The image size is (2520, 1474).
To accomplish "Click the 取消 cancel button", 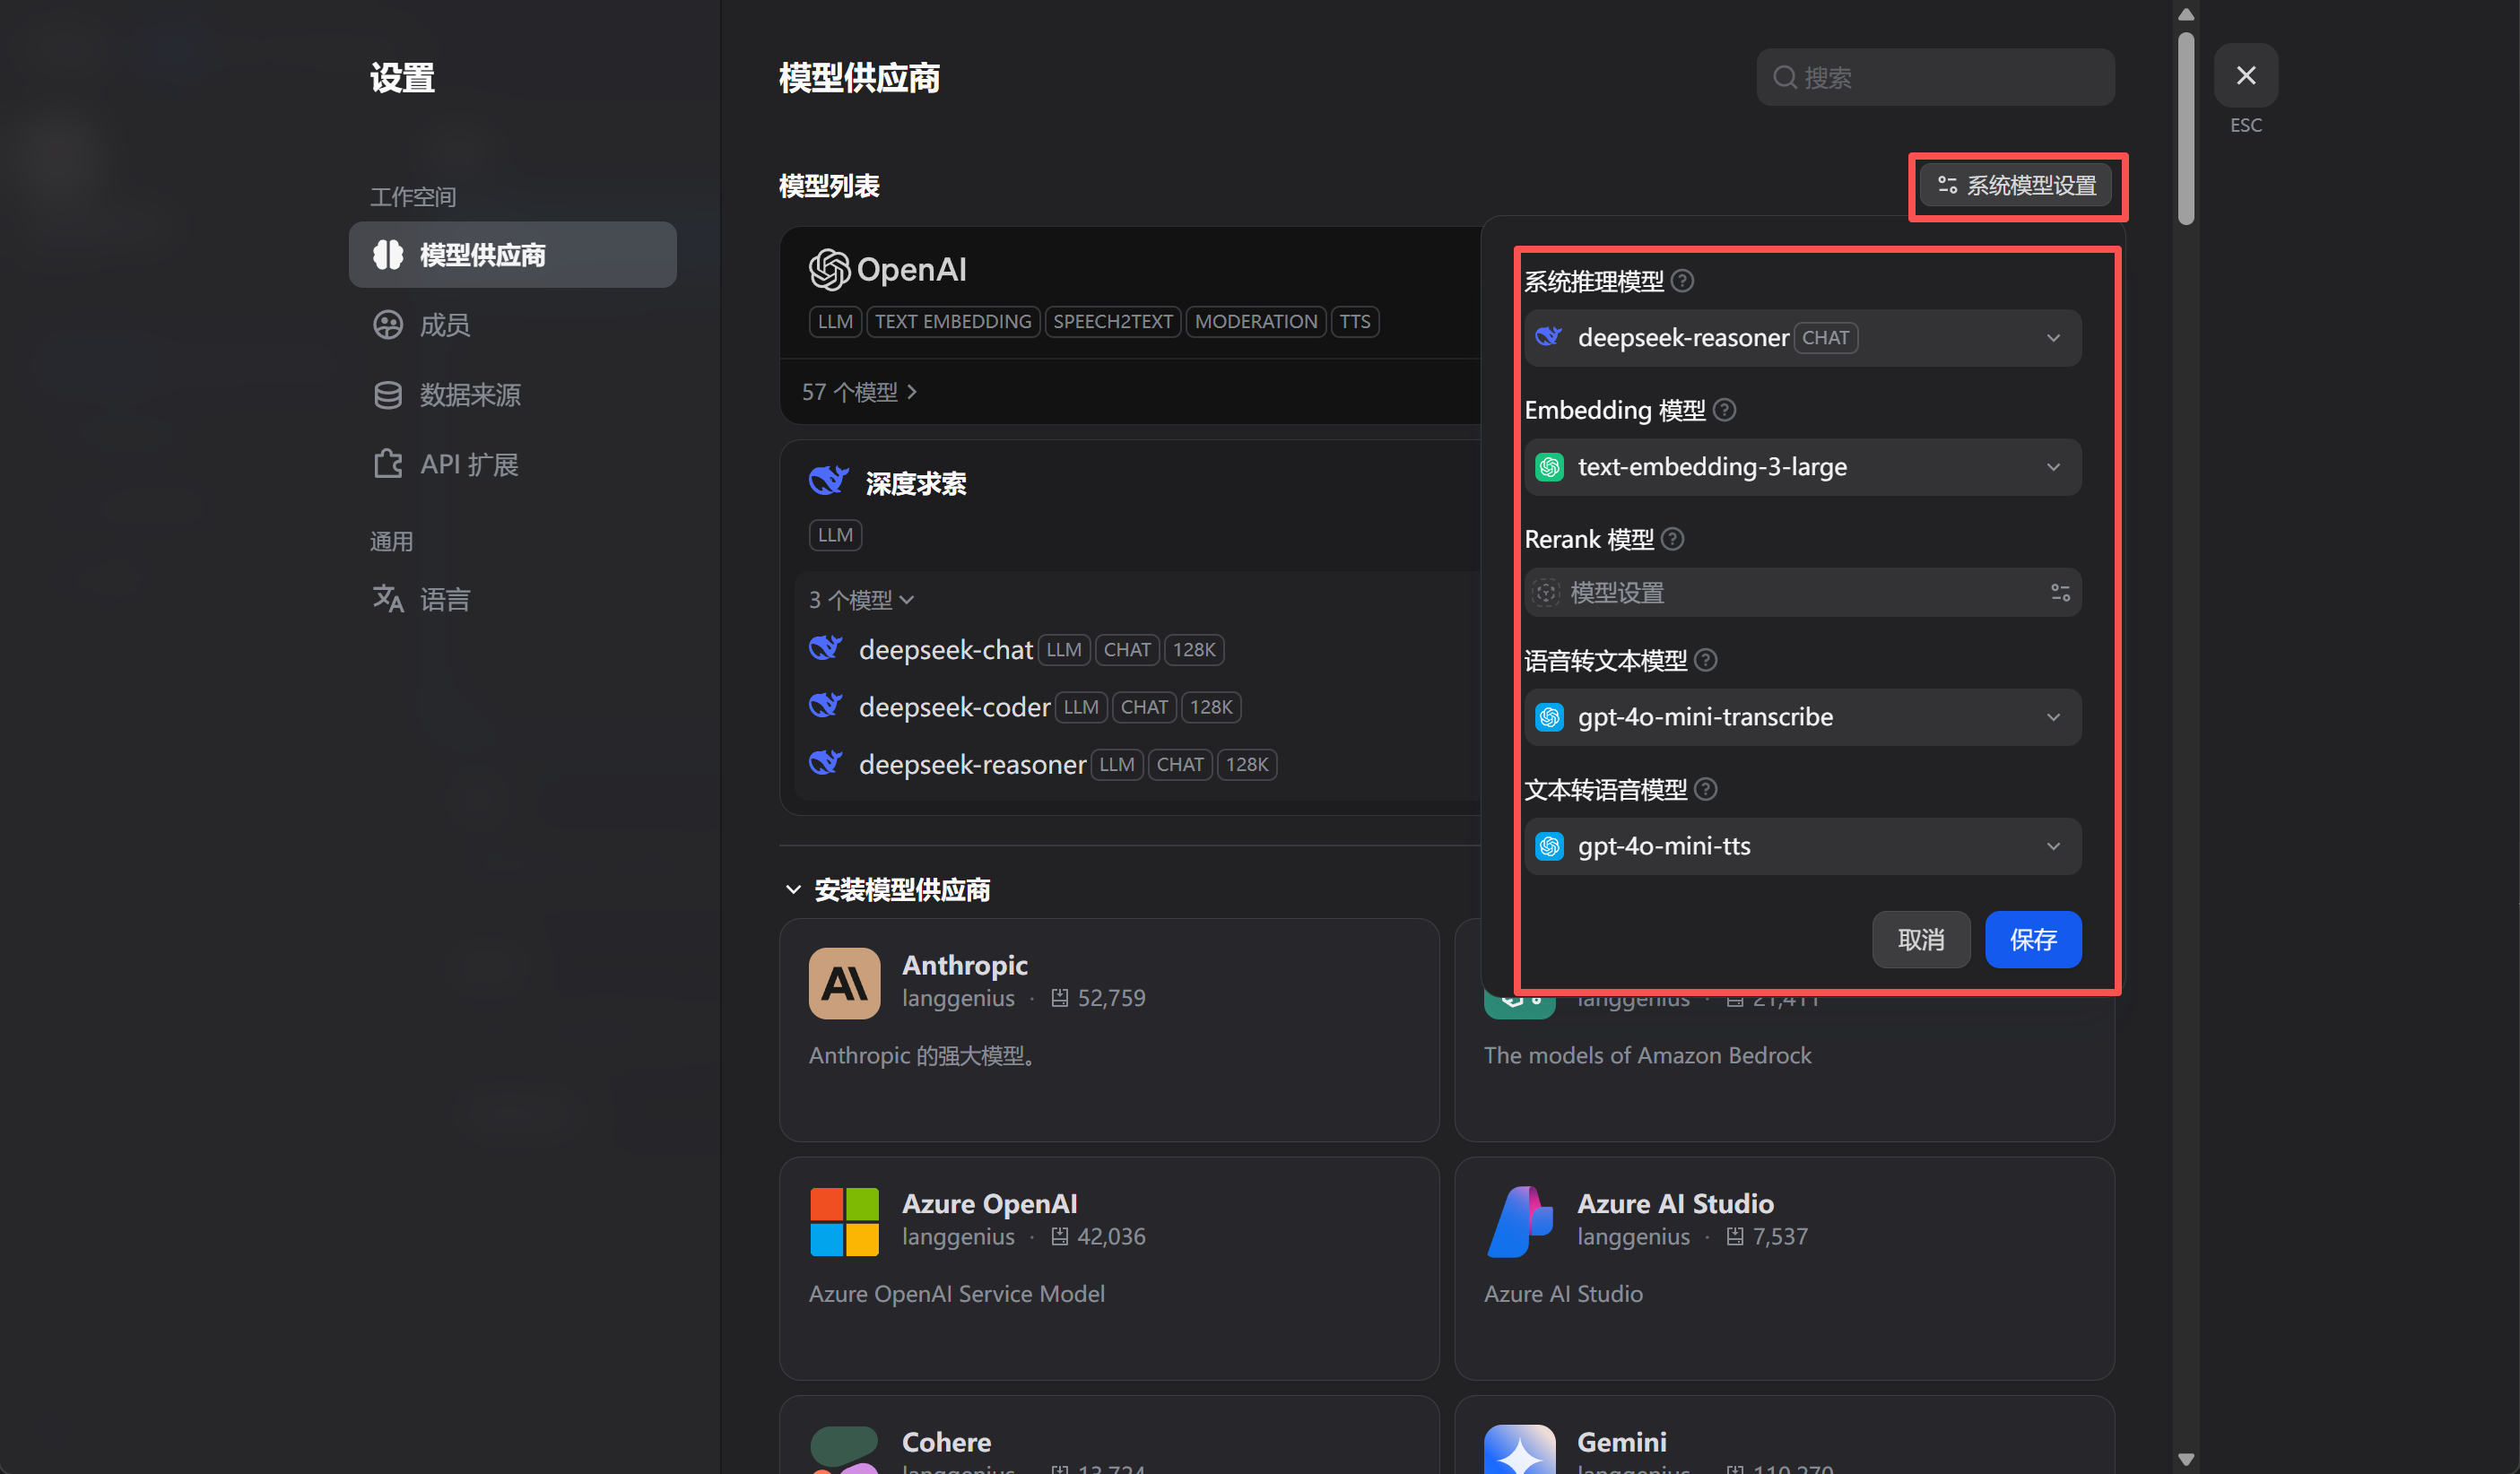I will pos(1920,940).
